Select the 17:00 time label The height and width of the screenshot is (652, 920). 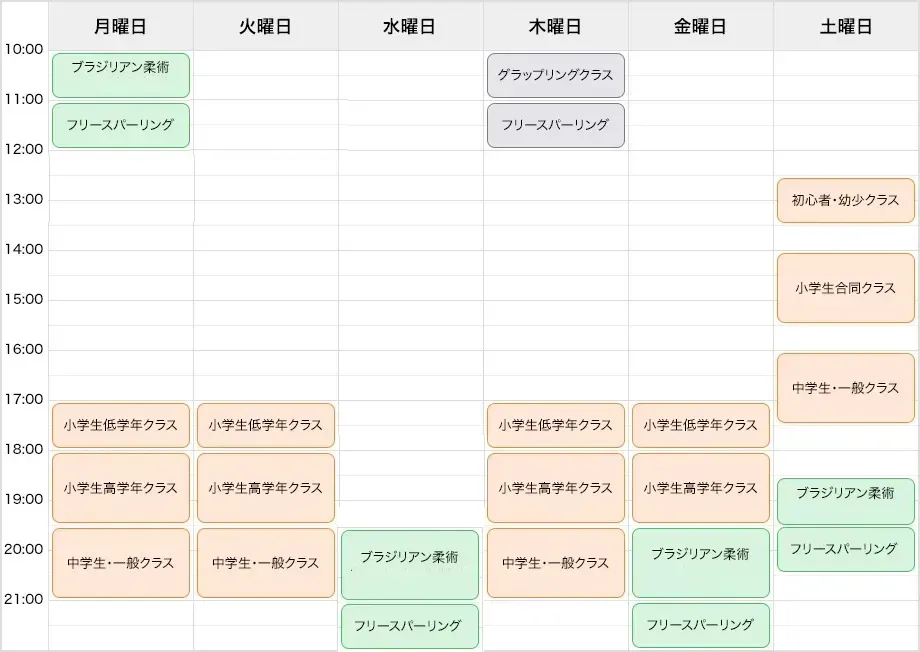[x=24, y=399]
